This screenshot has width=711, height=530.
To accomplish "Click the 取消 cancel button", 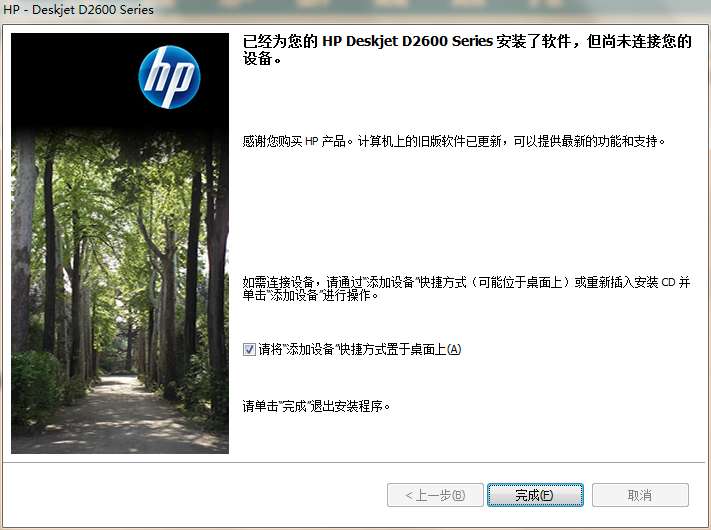I will point(640,495).
